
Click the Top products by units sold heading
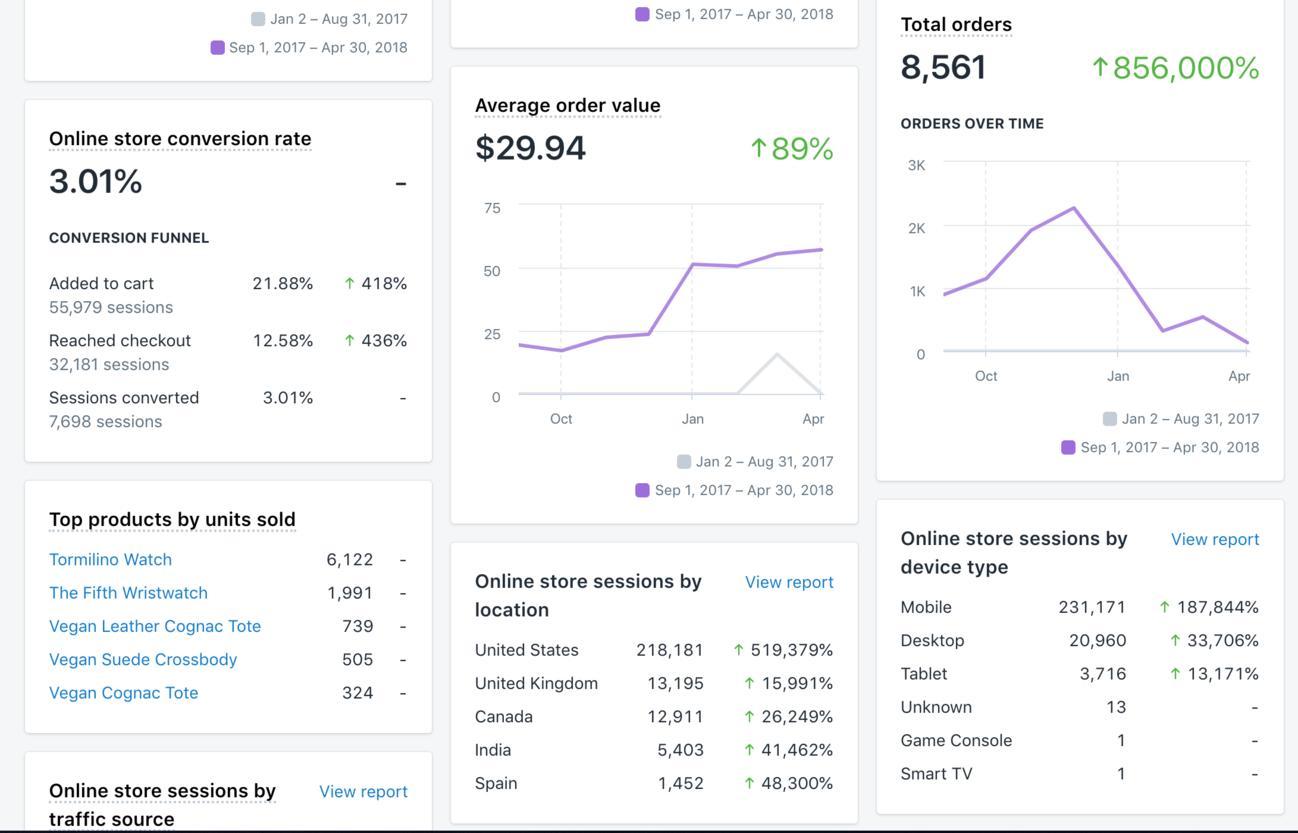[x=172, y=519]
